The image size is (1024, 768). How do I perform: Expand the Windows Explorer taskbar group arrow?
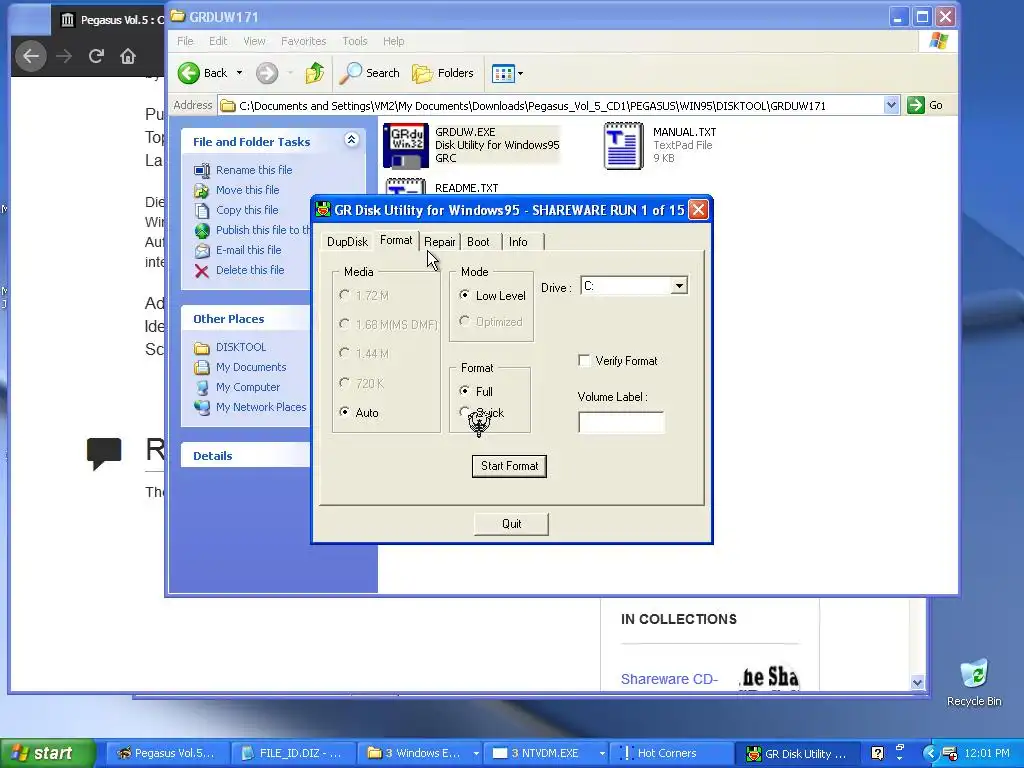476,753
